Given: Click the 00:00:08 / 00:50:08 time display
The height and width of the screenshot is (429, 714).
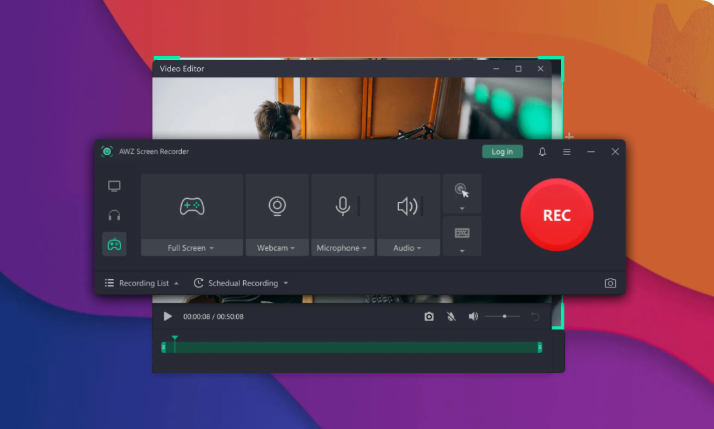Looking at the screenshot, I should (213, 317).
